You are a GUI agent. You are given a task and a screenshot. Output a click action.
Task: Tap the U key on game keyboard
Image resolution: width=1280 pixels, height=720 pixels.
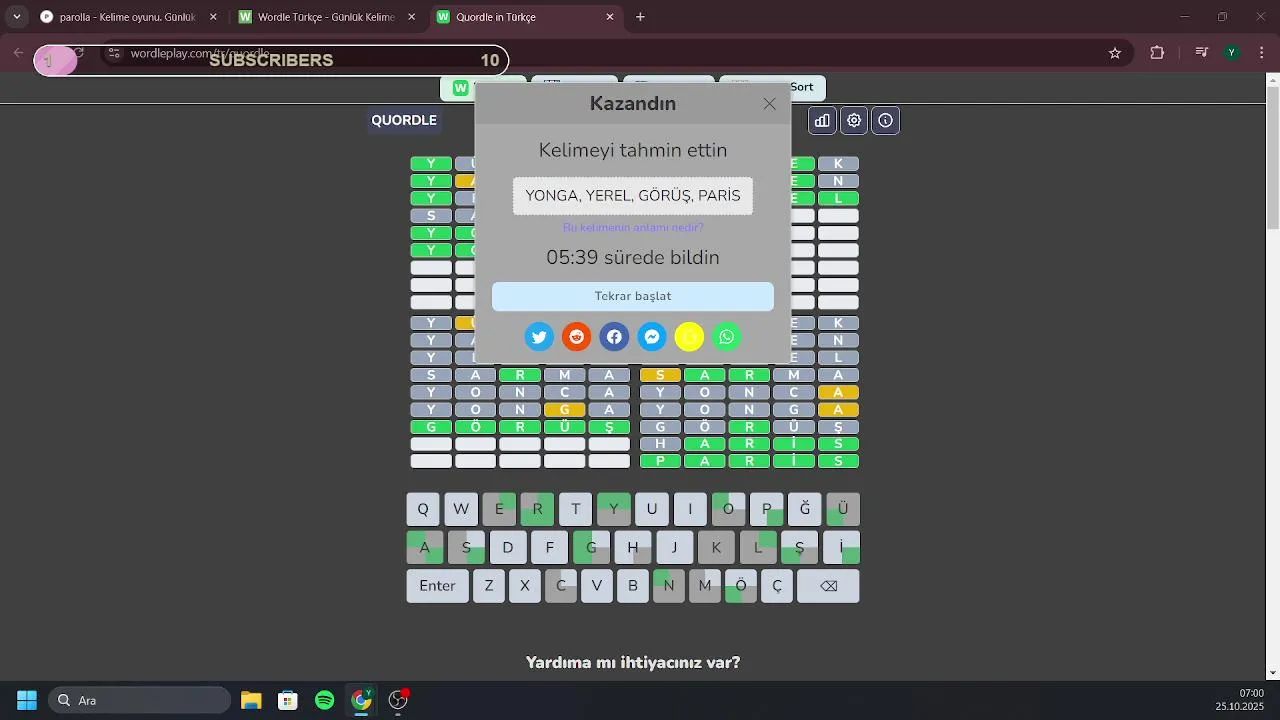click(x=652, y=509)
